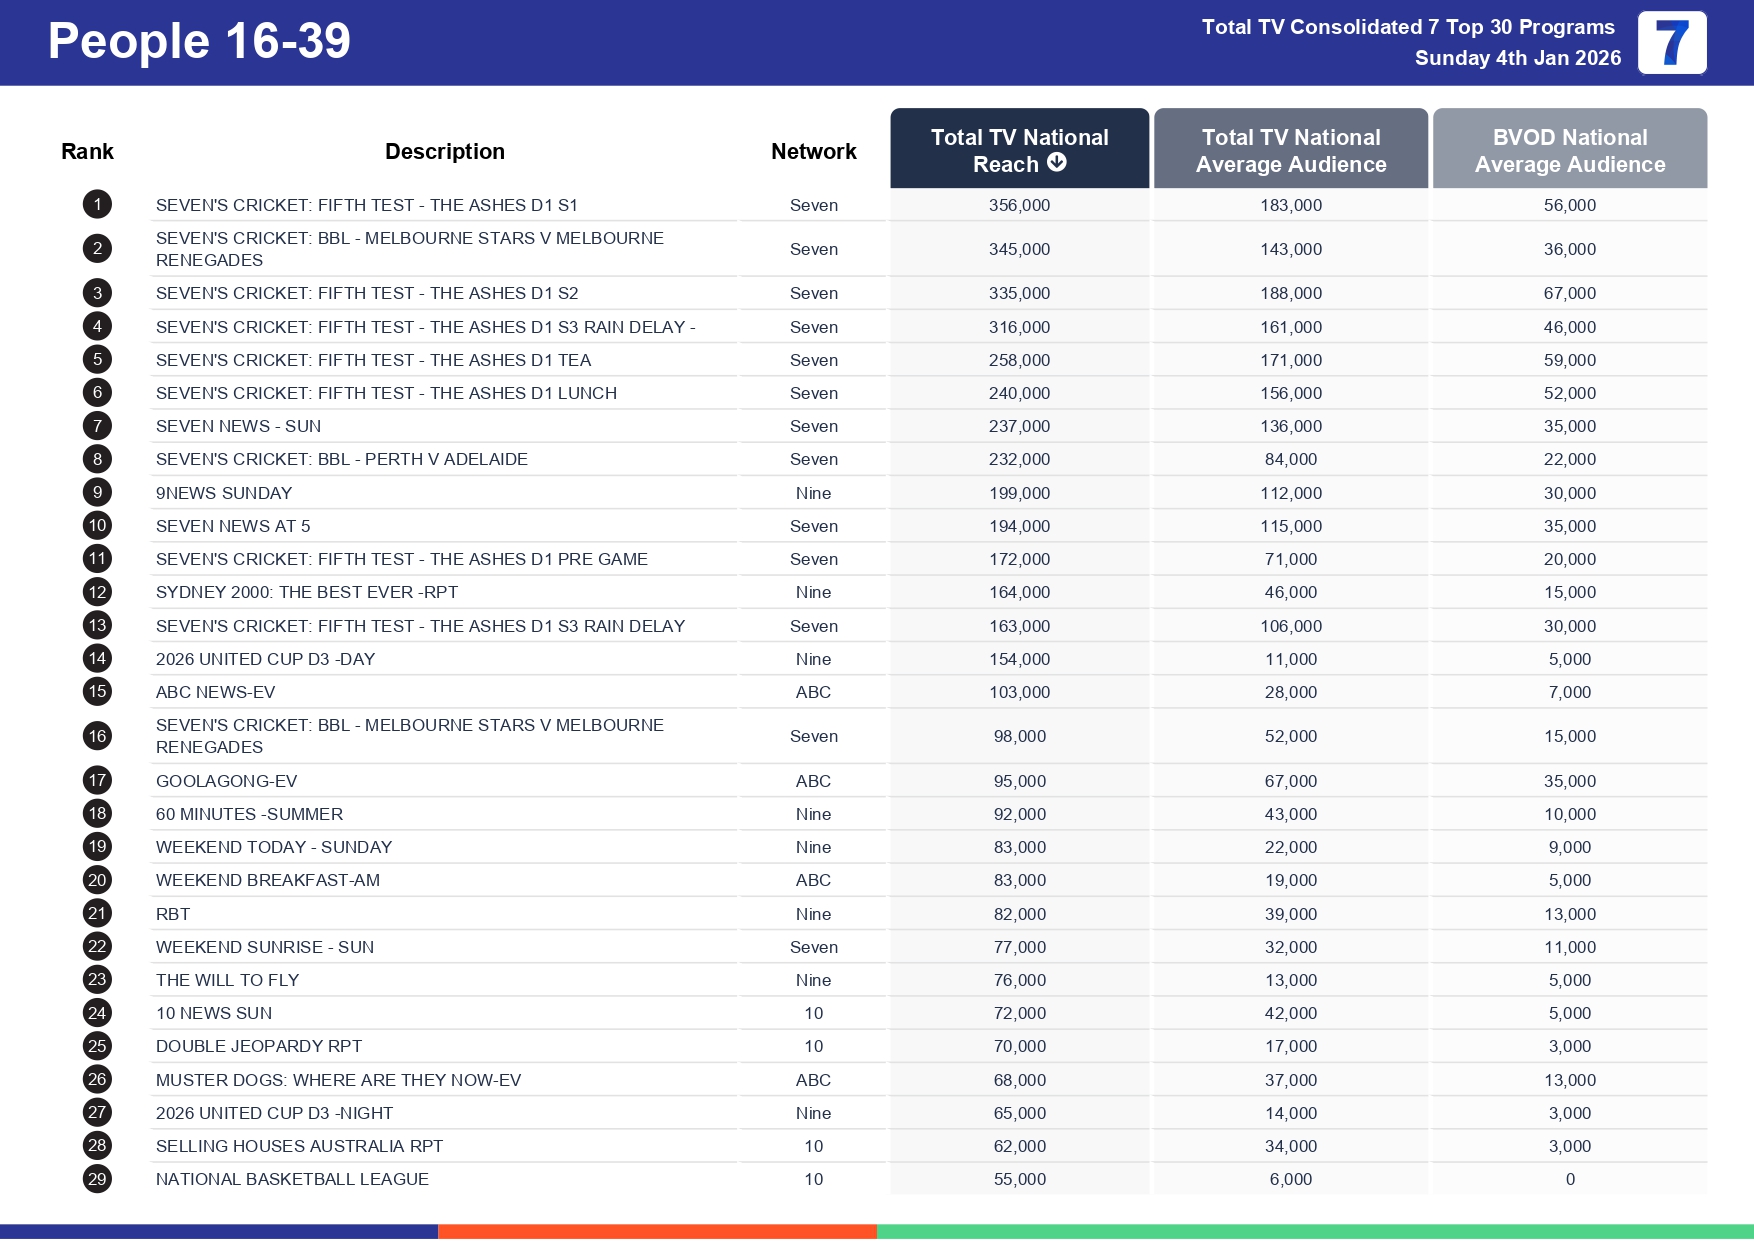Image resolution: width=1754 pixels, height=1241 pixels.
Task: Select the SEVEN NEWS - SUN row
Action: (239, 425)
